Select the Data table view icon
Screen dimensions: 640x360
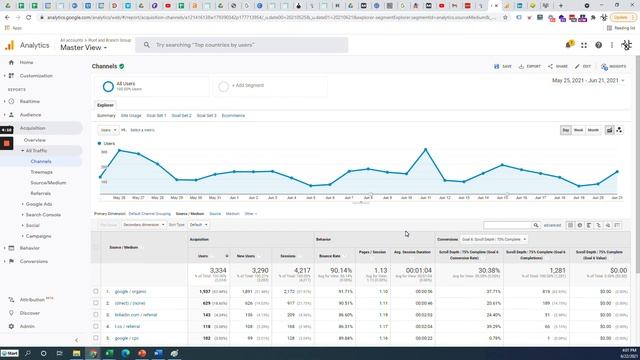click(x=570, y=225)
